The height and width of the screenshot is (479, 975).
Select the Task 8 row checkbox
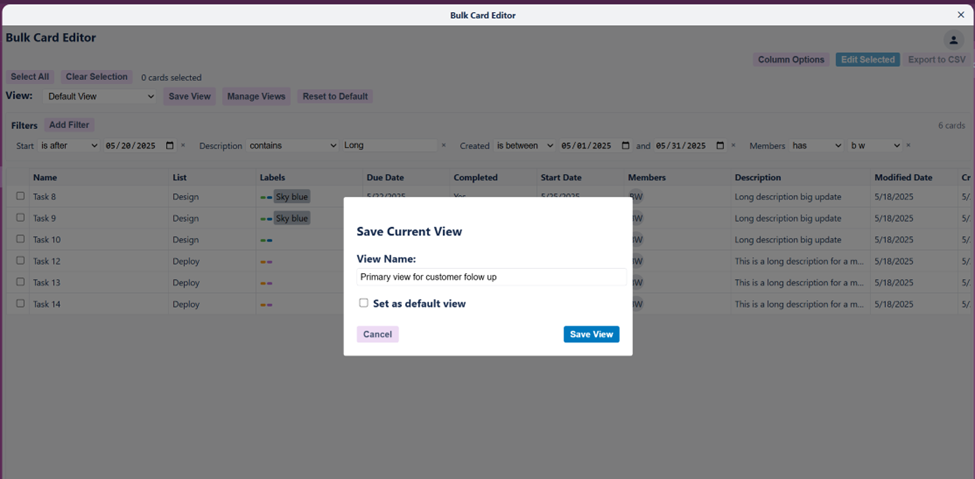click(21, 196)
